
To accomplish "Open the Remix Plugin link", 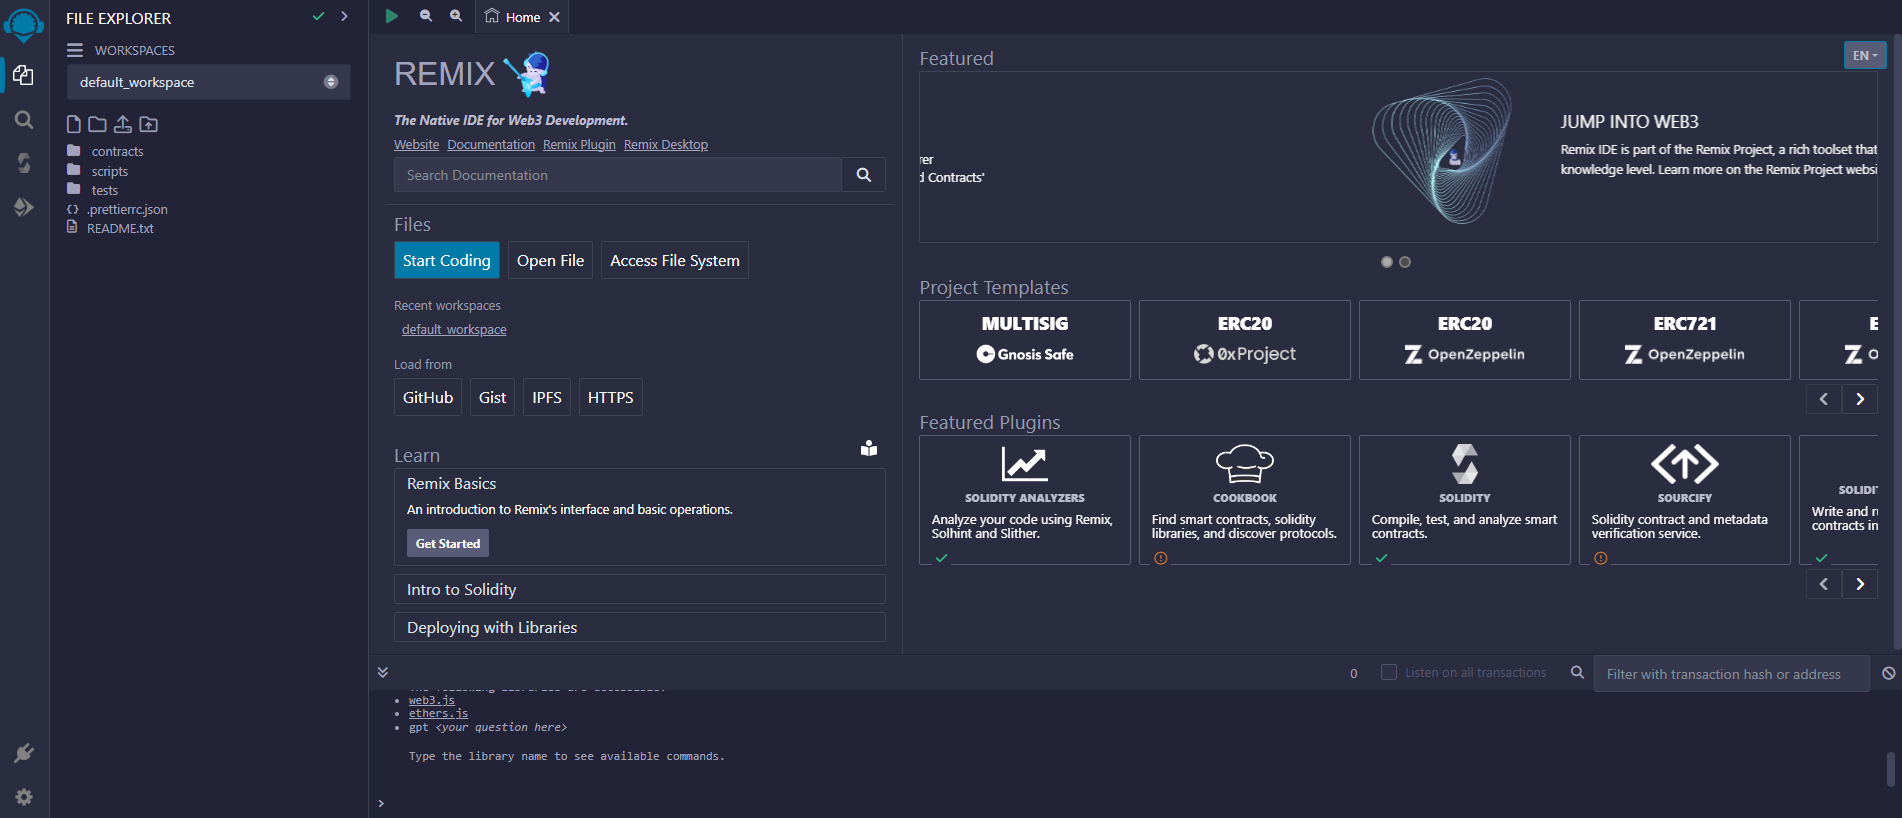I will coord(579,145).
